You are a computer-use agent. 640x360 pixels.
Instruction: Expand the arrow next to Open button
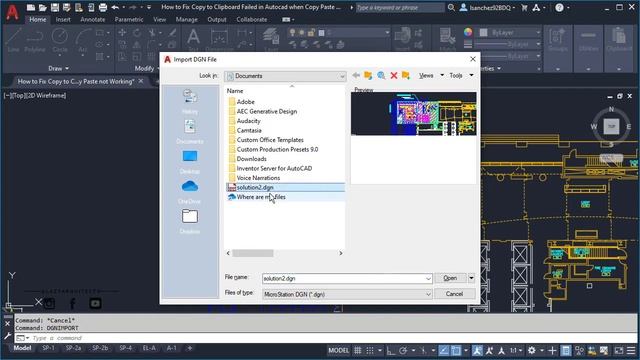click(471, 278)
